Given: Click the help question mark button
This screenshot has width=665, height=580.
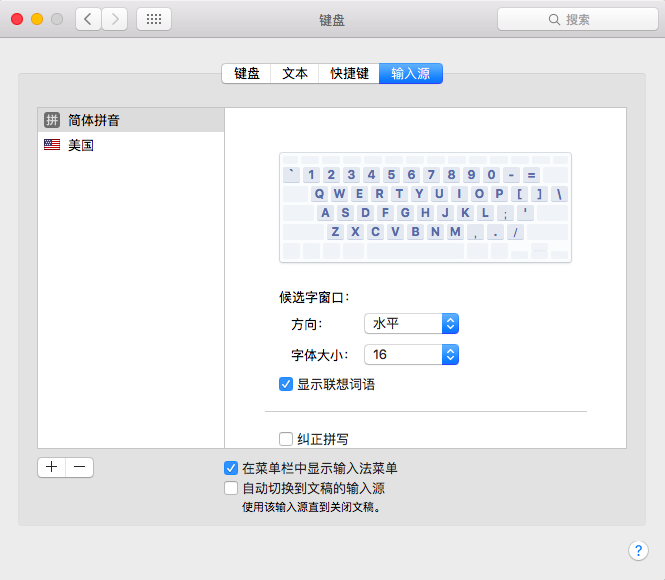Looking at the screenshot, I should (638, 550).
